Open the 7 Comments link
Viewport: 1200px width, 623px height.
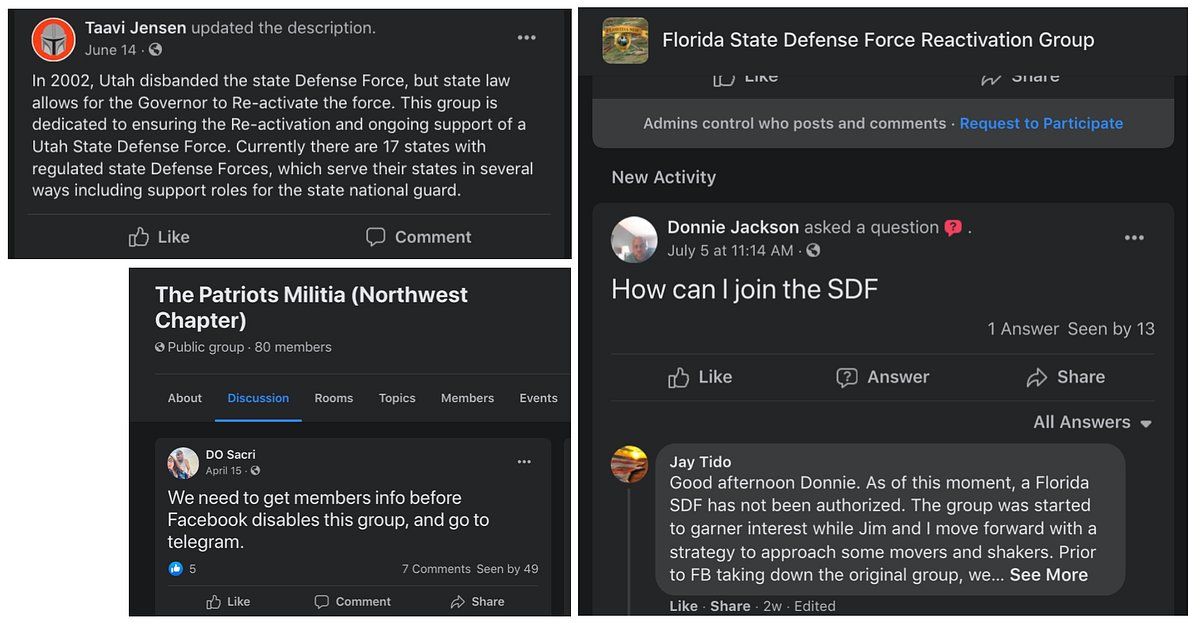tap(436, 569)
